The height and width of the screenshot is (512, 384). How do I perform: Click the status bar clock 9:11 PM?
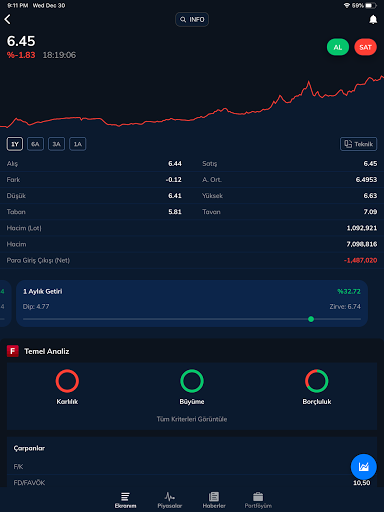tap(18, 6)
